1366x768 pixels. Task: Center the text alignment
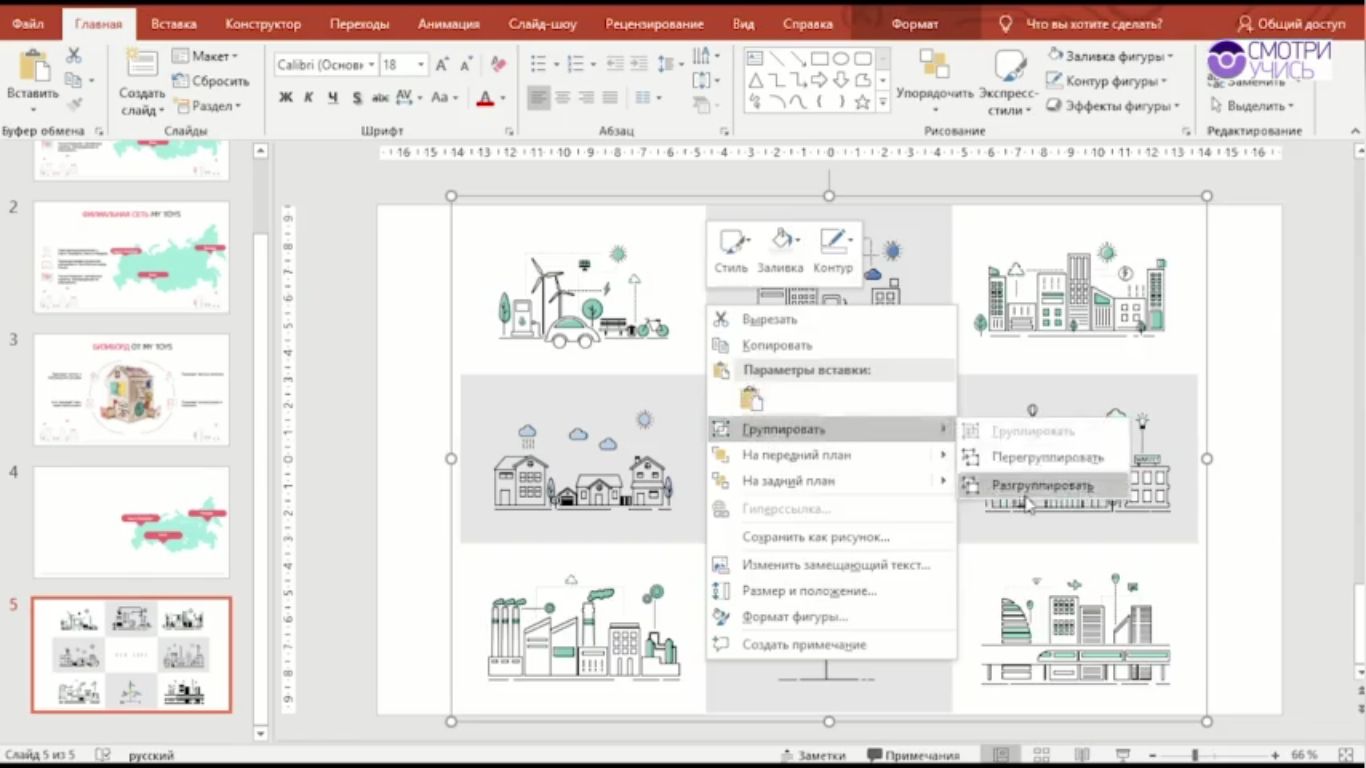563,97
